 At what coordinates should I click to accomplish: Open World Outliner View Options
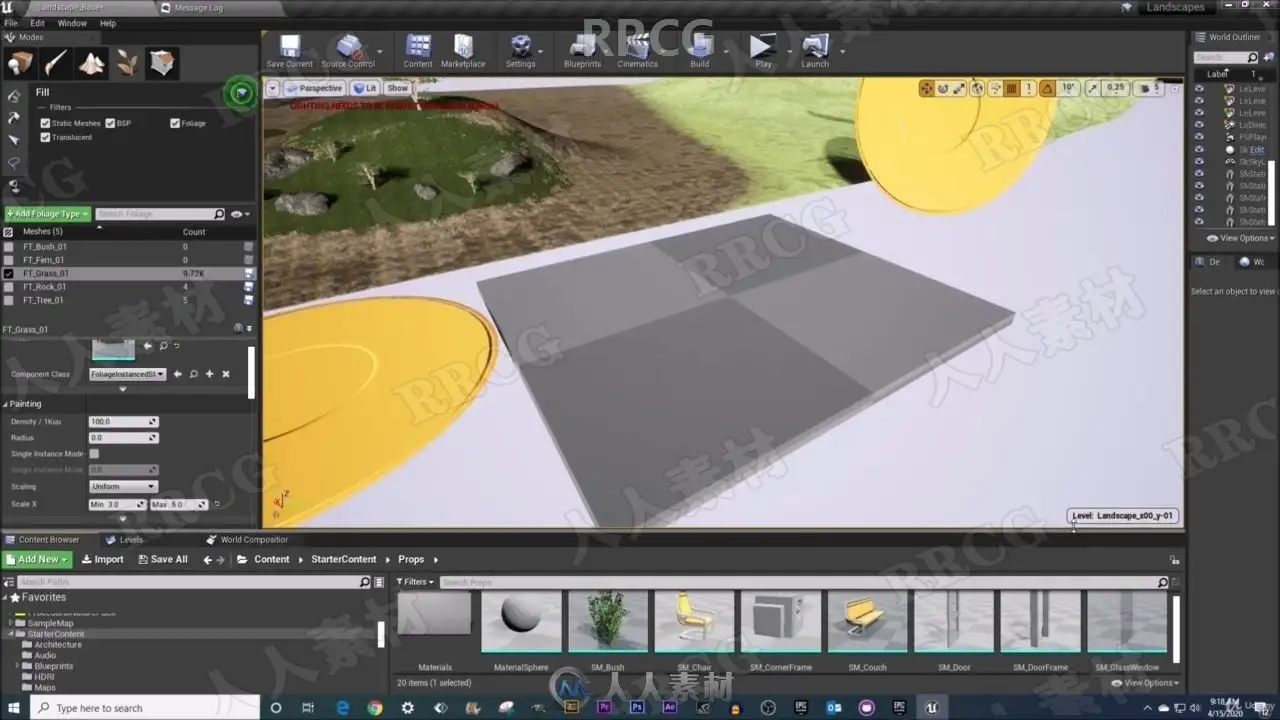coord(1239,238)
